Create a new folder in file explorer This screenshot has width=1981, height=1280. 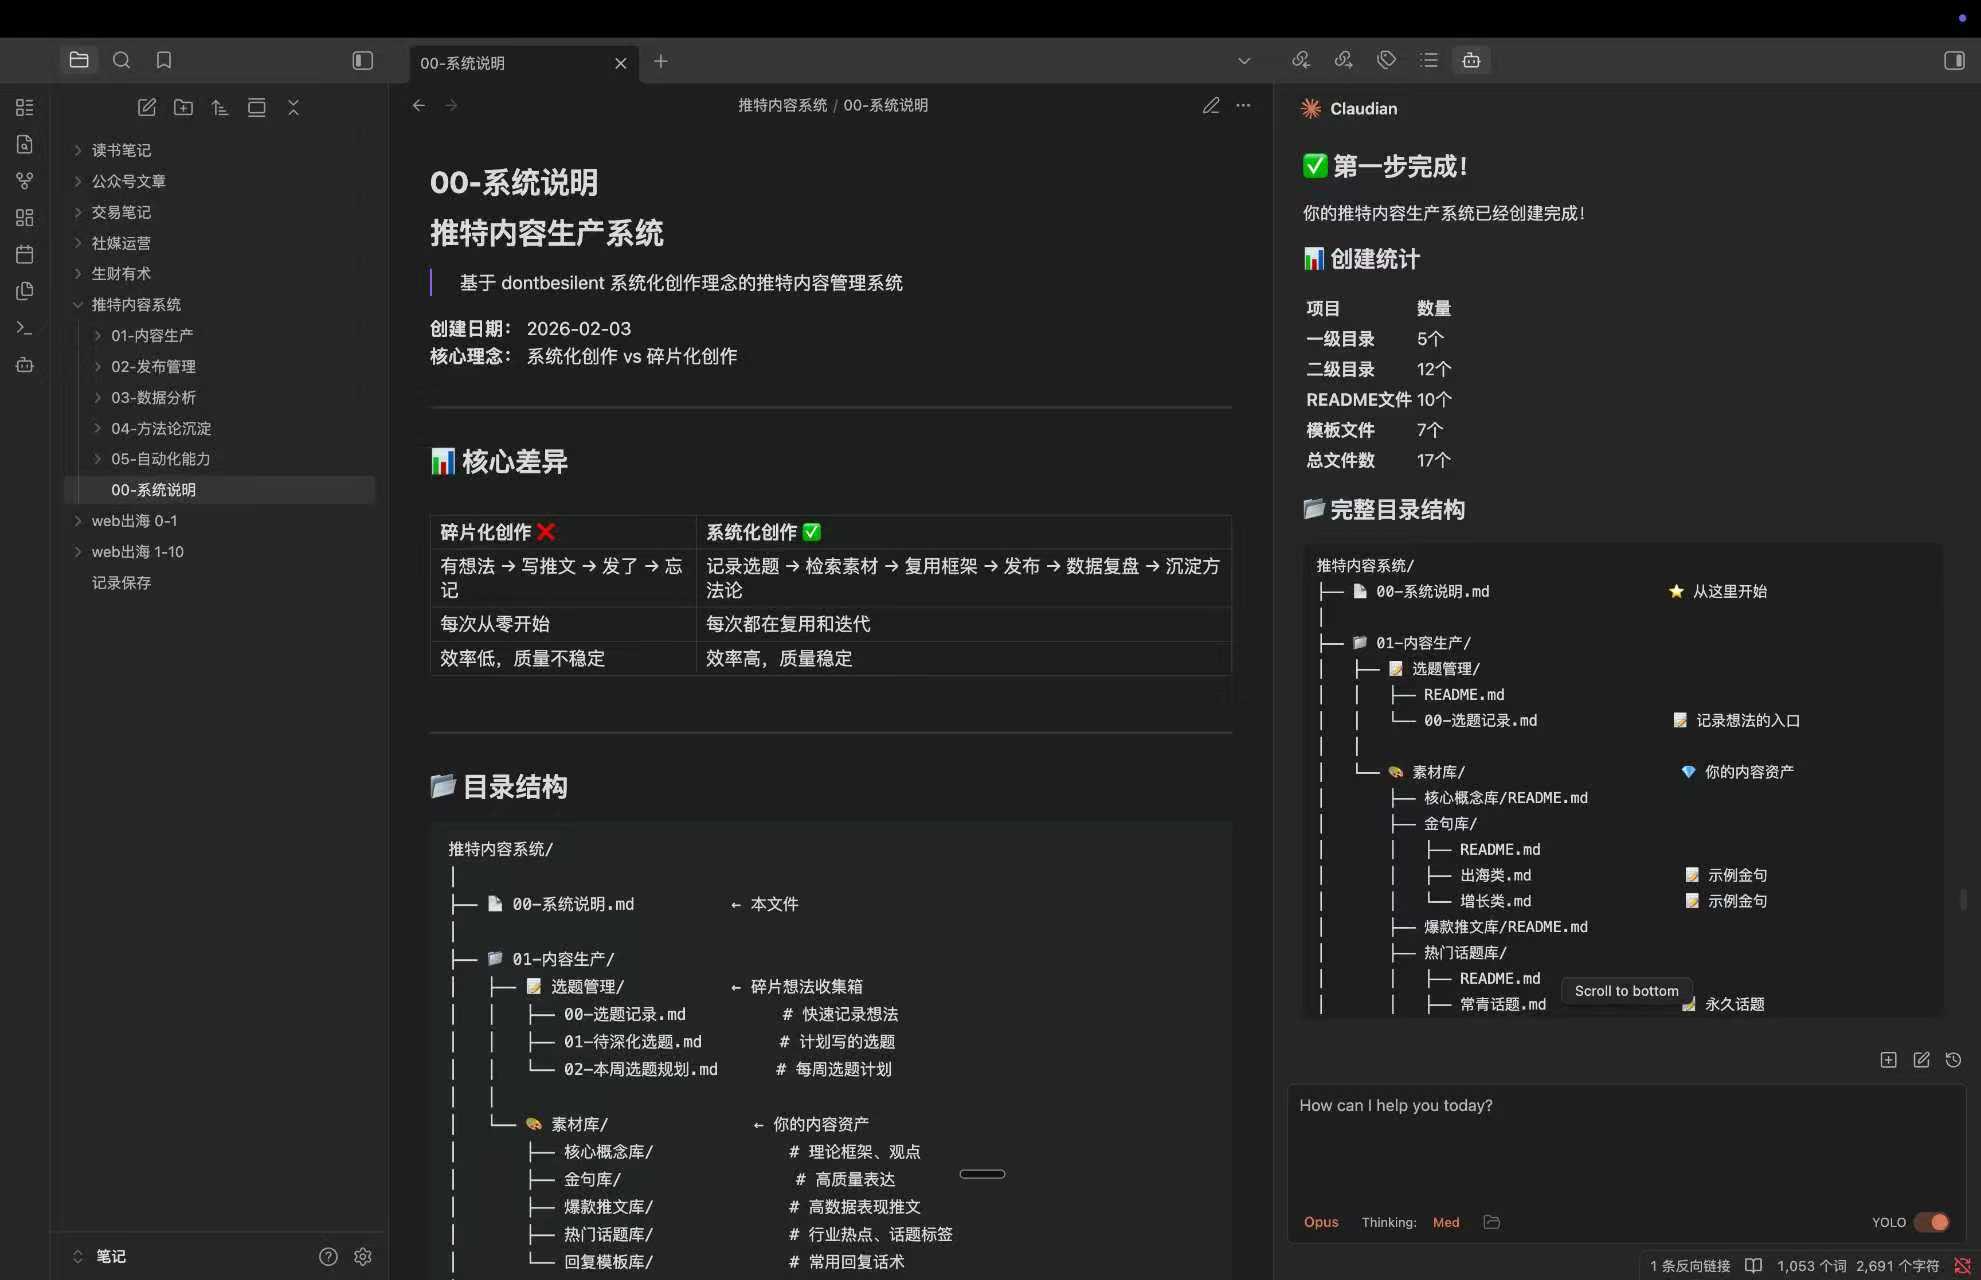183,107
